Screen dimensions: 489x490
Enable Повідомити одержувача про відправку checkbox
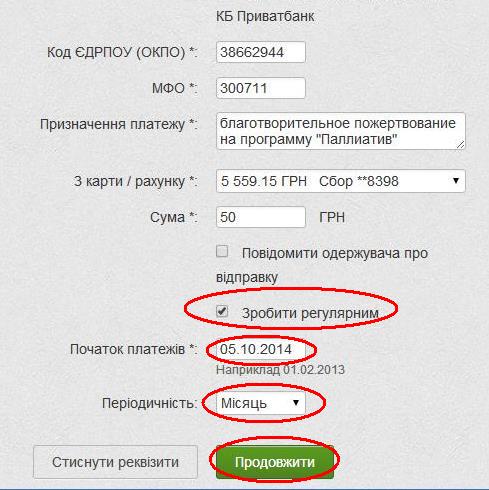[222, 251]
